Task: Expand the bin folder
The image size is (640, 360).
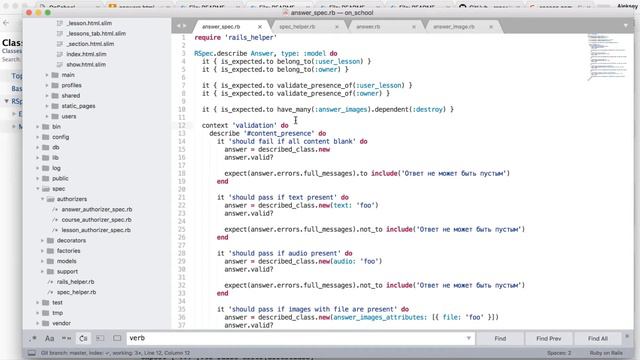Action: coord(38,127)
